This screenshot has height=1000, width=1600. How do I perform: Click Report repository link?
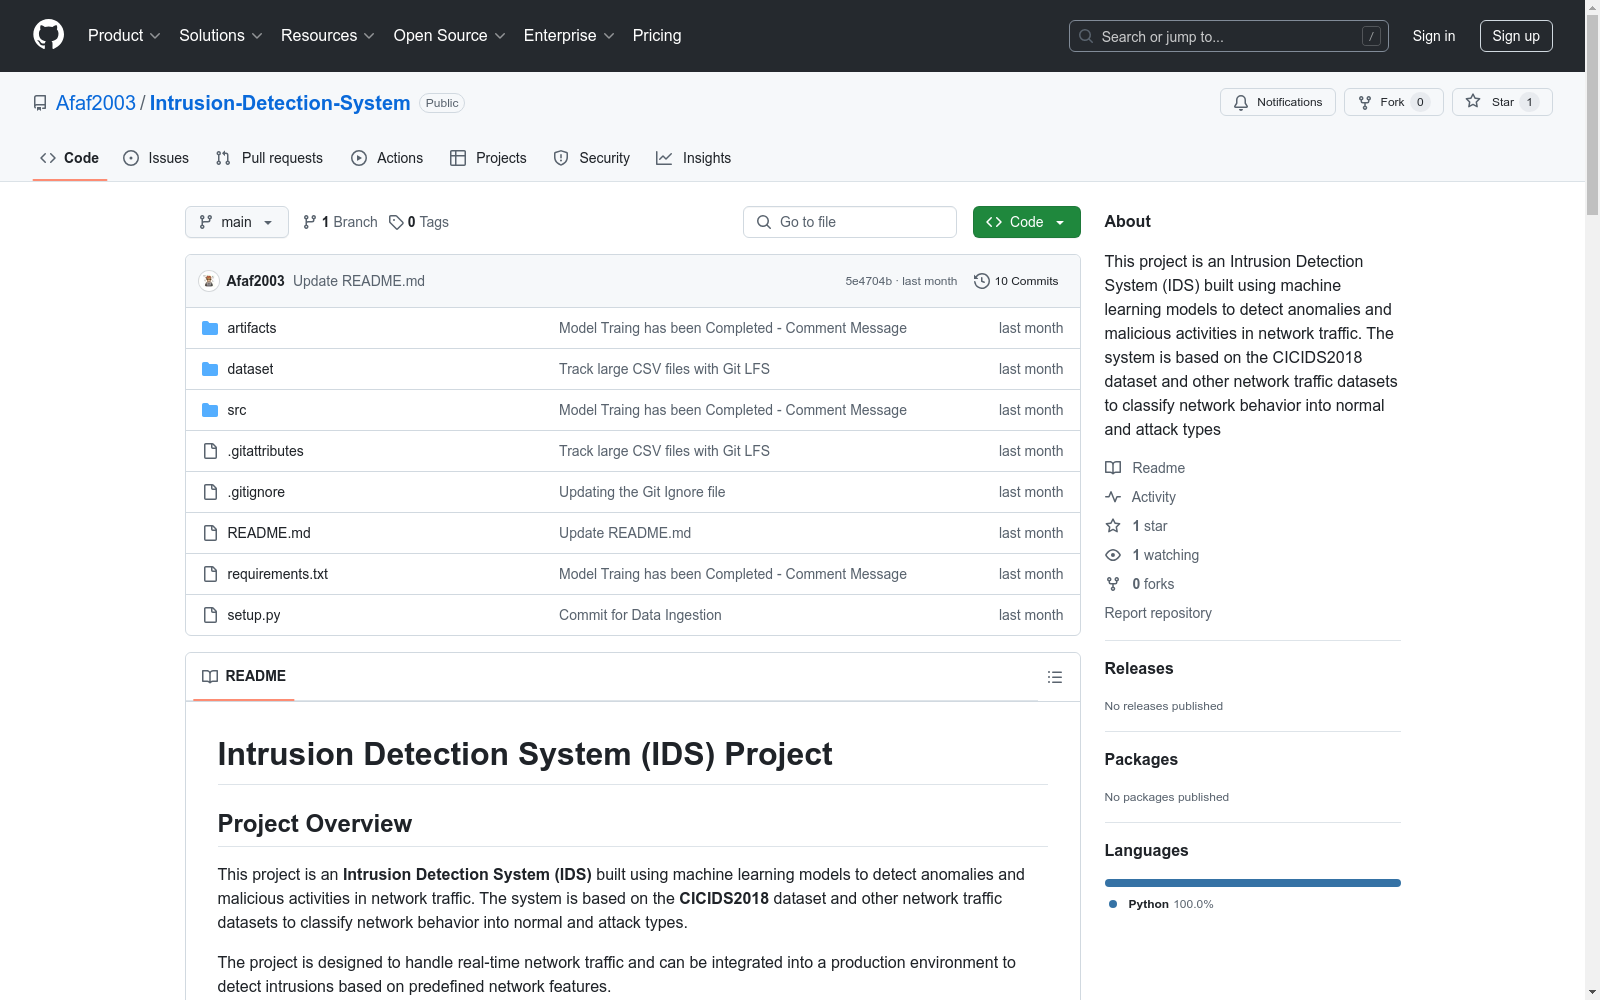(x=1158, y=613)
